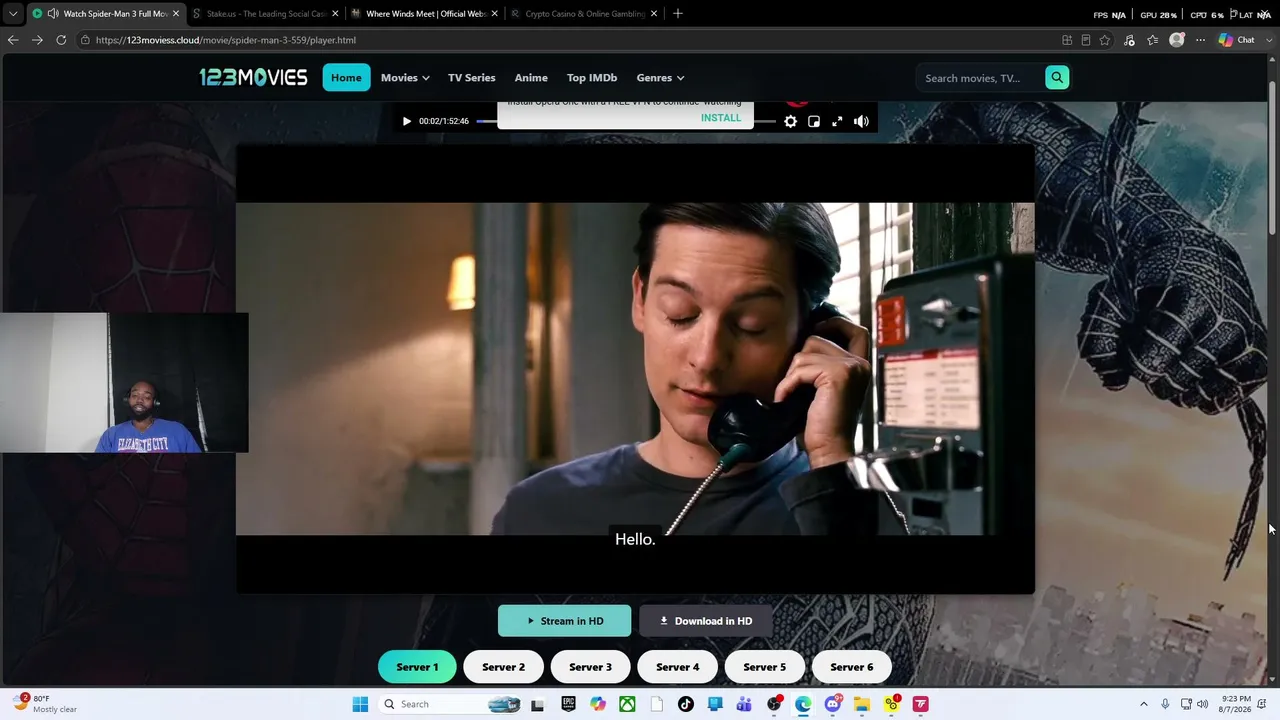Open File Explorer from the taskbar

pos(862,704)
